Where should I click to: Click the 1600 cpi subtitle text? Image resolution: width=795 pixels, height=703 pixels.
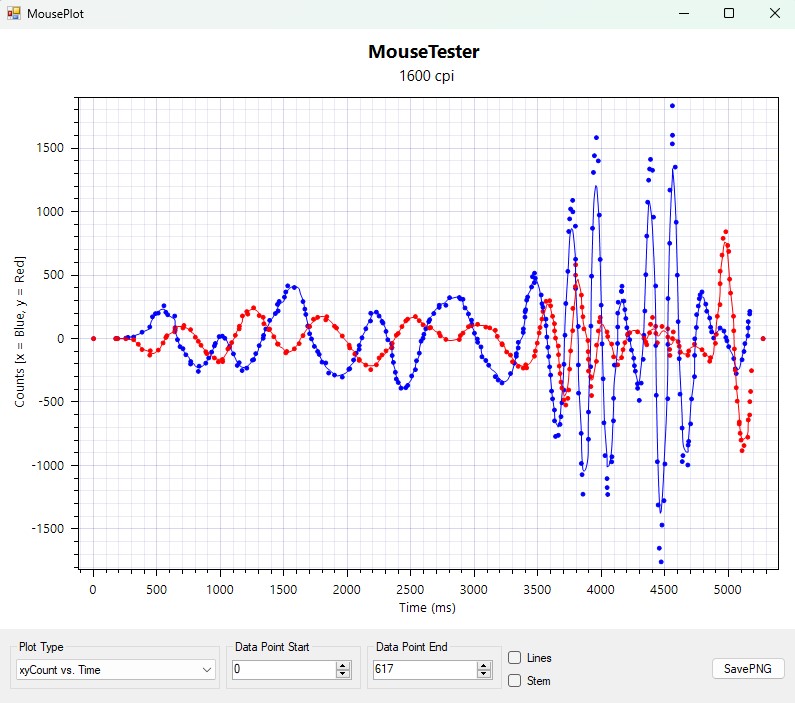click(423, 76)
